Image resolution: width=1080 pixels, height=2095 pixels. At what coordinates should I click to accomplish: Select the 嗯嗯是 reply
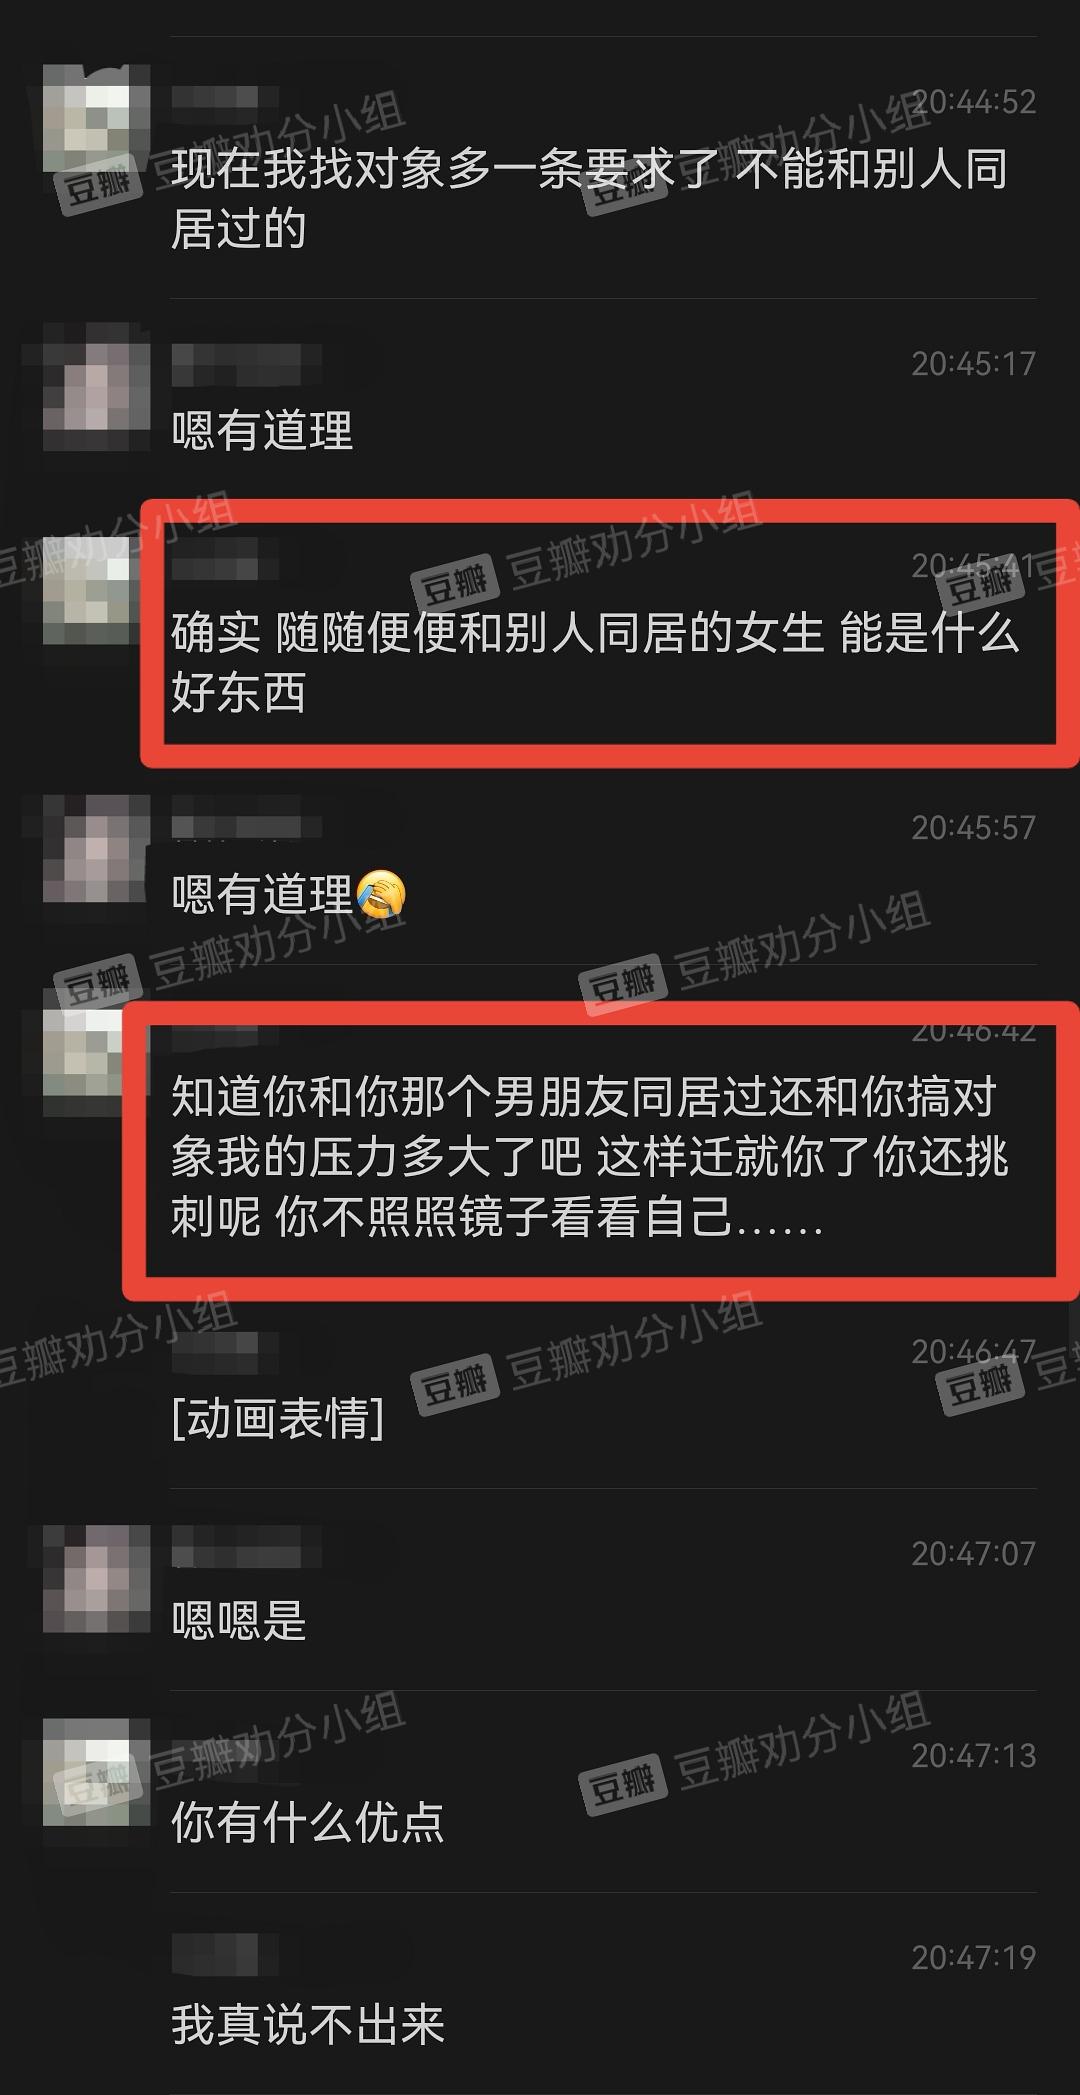pyautogui.click(x=238, y=1620)
